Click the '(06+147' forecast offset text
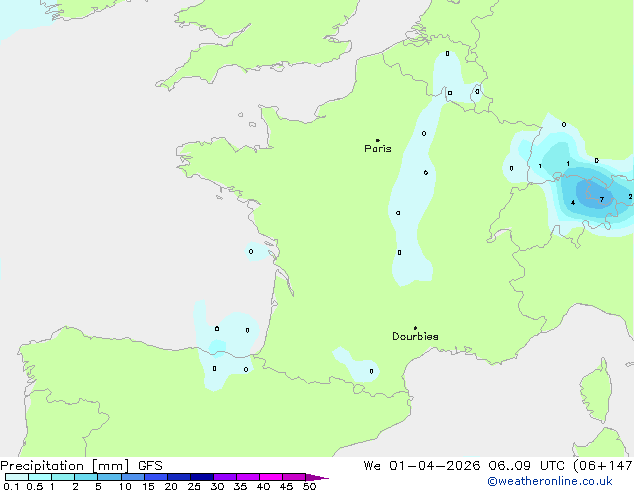Viewport: 634px width, 490px height. (604, 466)
